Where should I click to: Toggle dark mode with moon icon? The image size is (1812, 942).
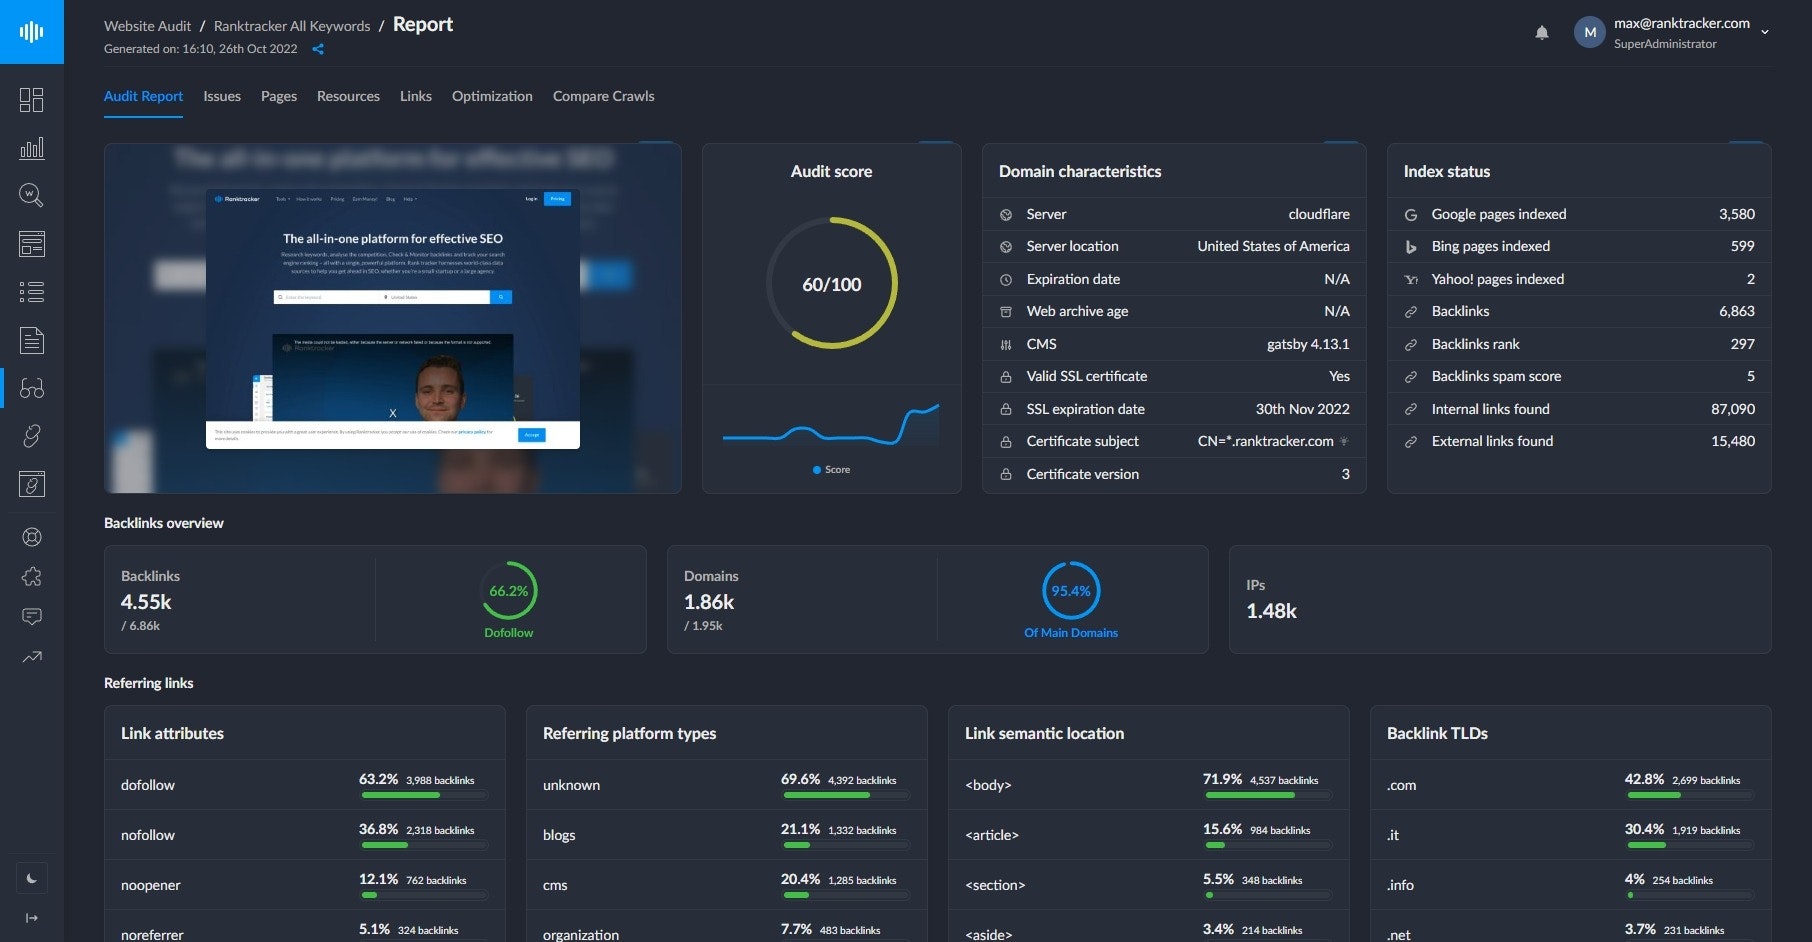click(x=32, y=878)
